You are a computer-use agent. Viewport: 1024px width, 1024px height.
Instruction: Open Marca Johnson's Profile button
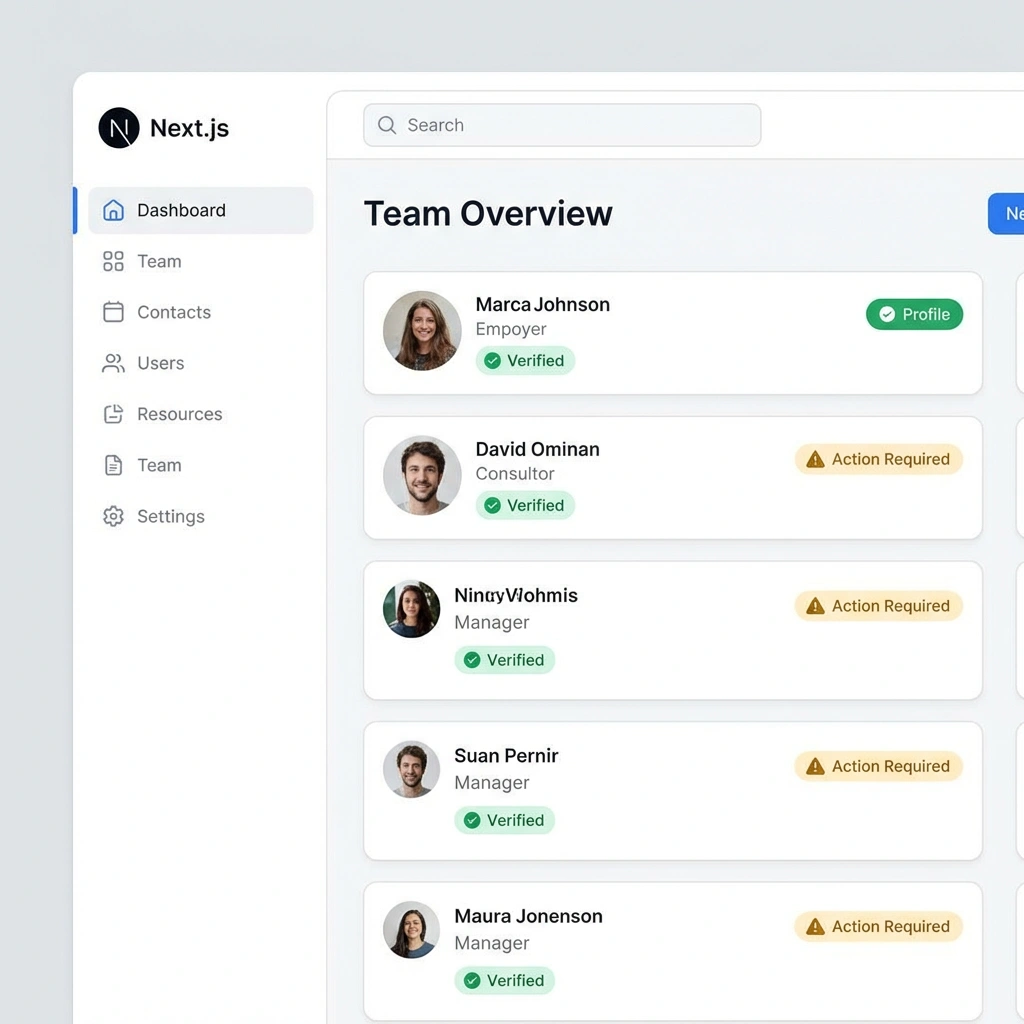click(914, 314)
